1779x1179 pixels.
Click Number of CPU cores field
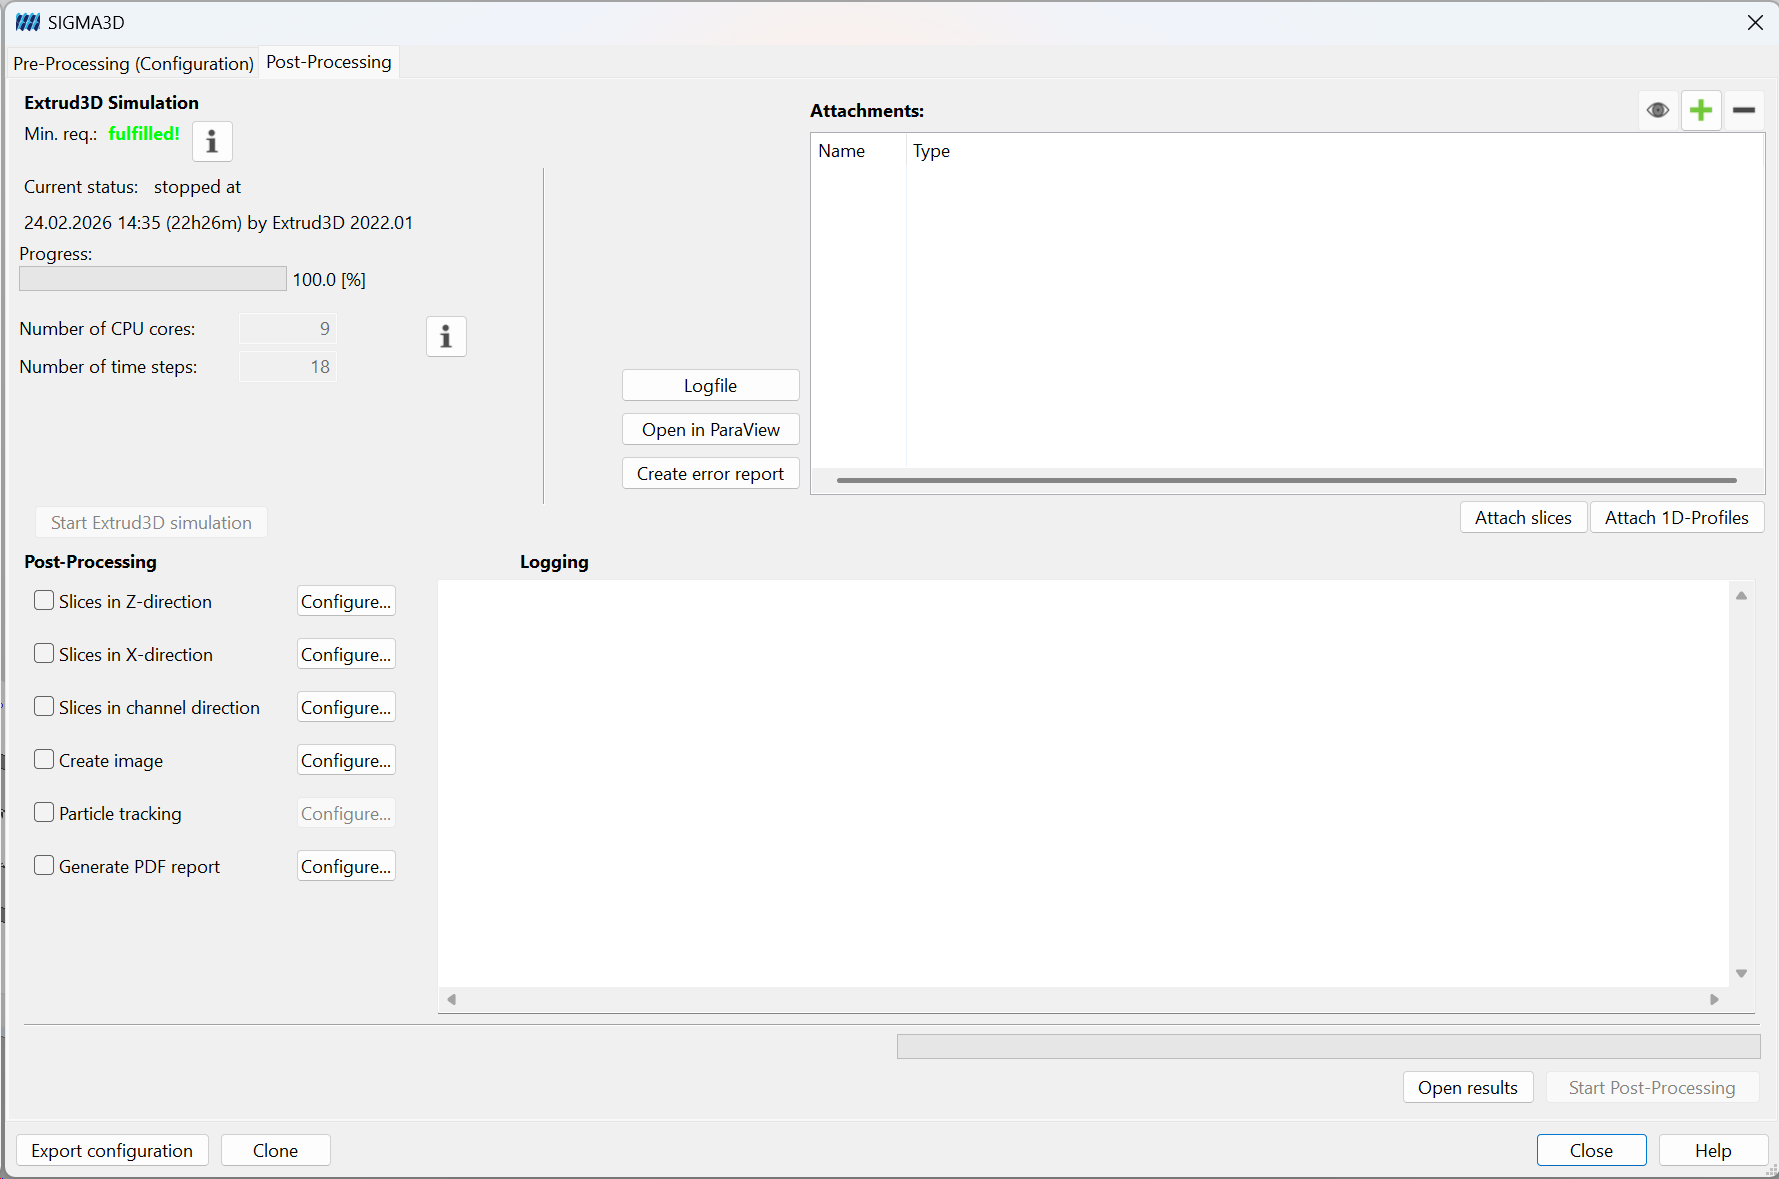288,329
